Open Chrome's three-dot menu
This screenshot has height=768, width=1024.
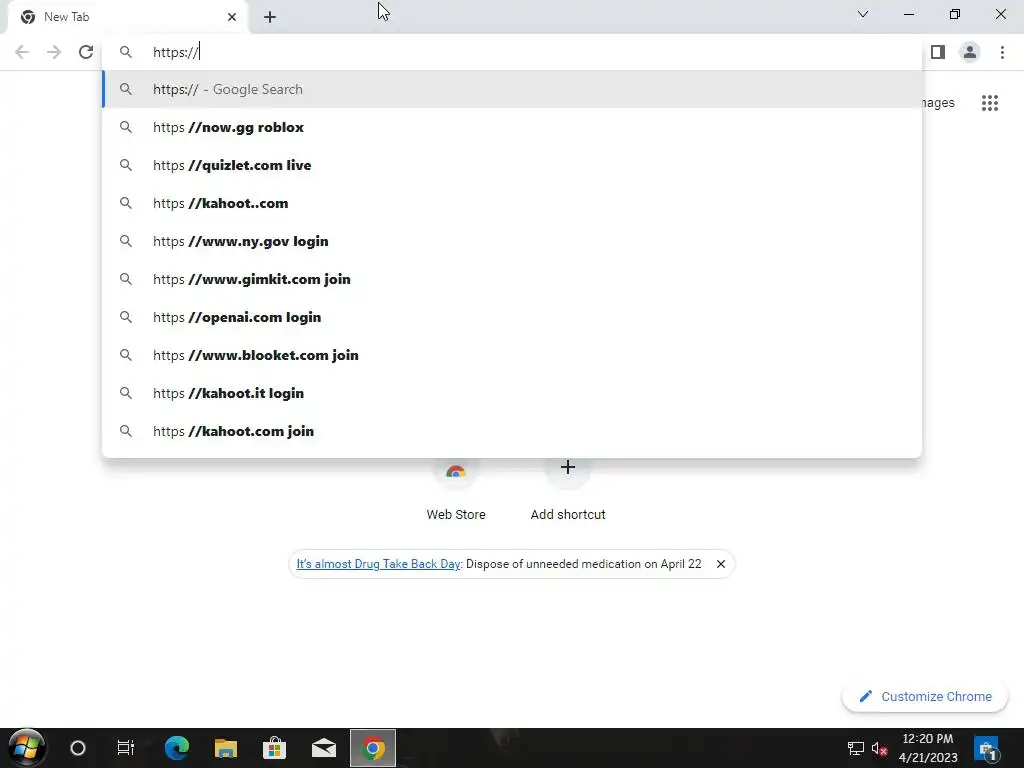pos(1002,52)
